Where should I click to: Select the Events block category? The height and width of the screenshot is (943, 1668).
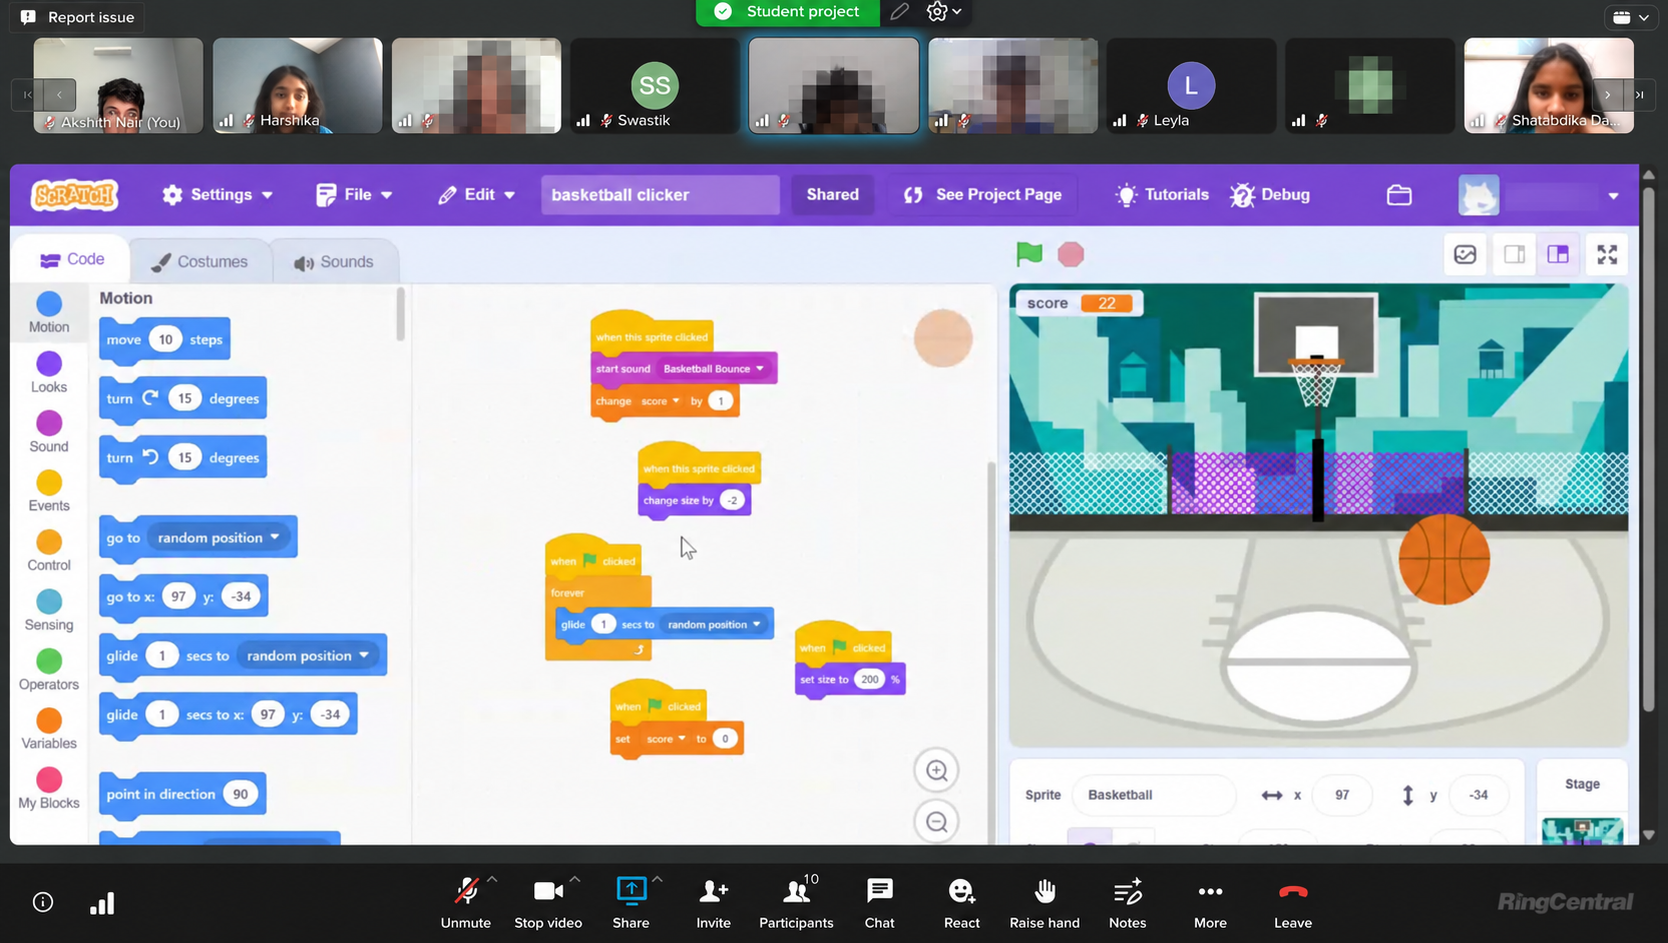[49, 491]
